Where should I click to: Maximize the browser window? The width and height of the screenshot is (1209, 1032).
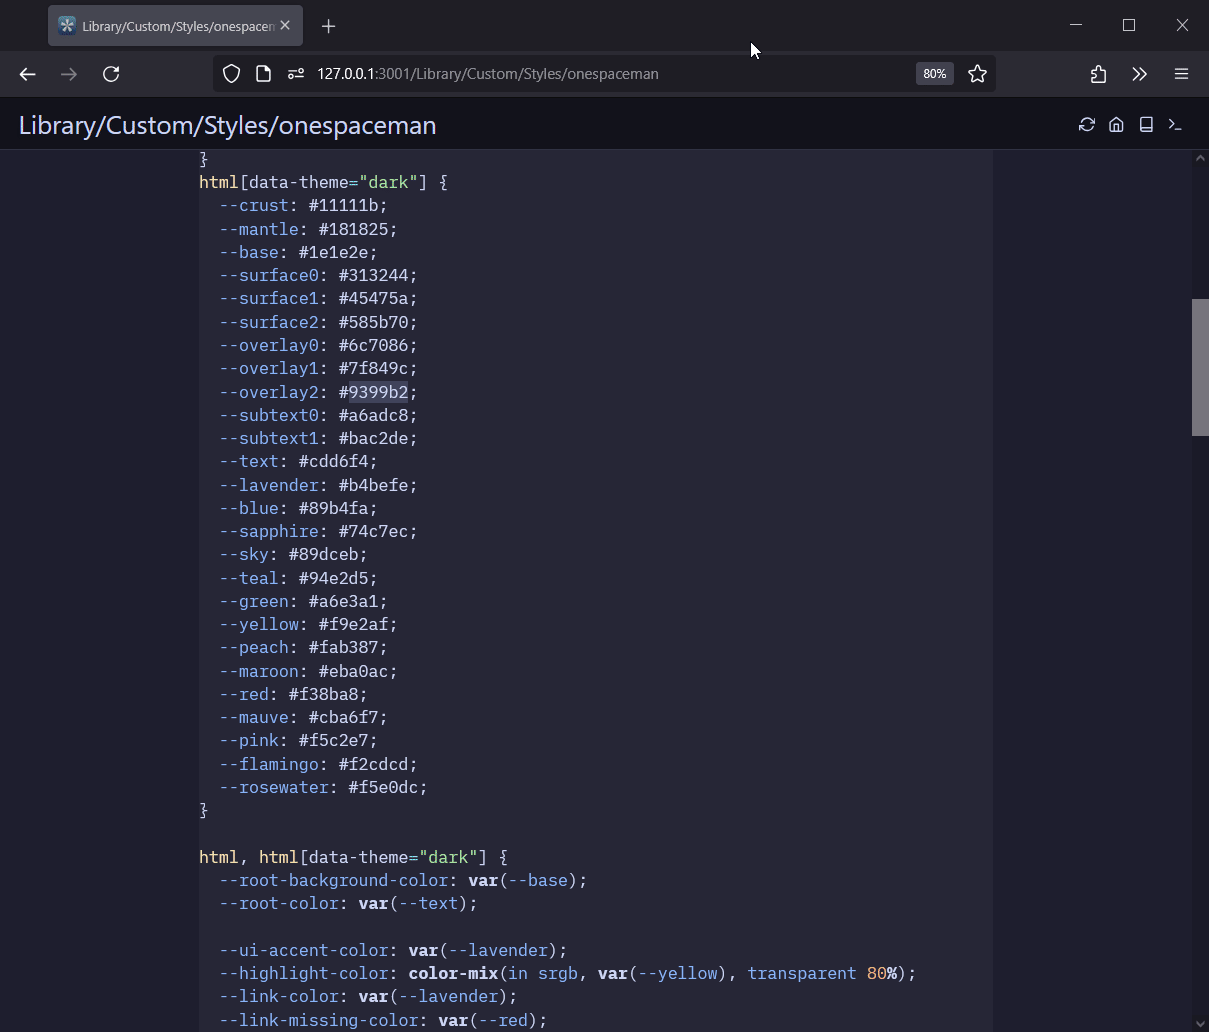[1129, 26]
